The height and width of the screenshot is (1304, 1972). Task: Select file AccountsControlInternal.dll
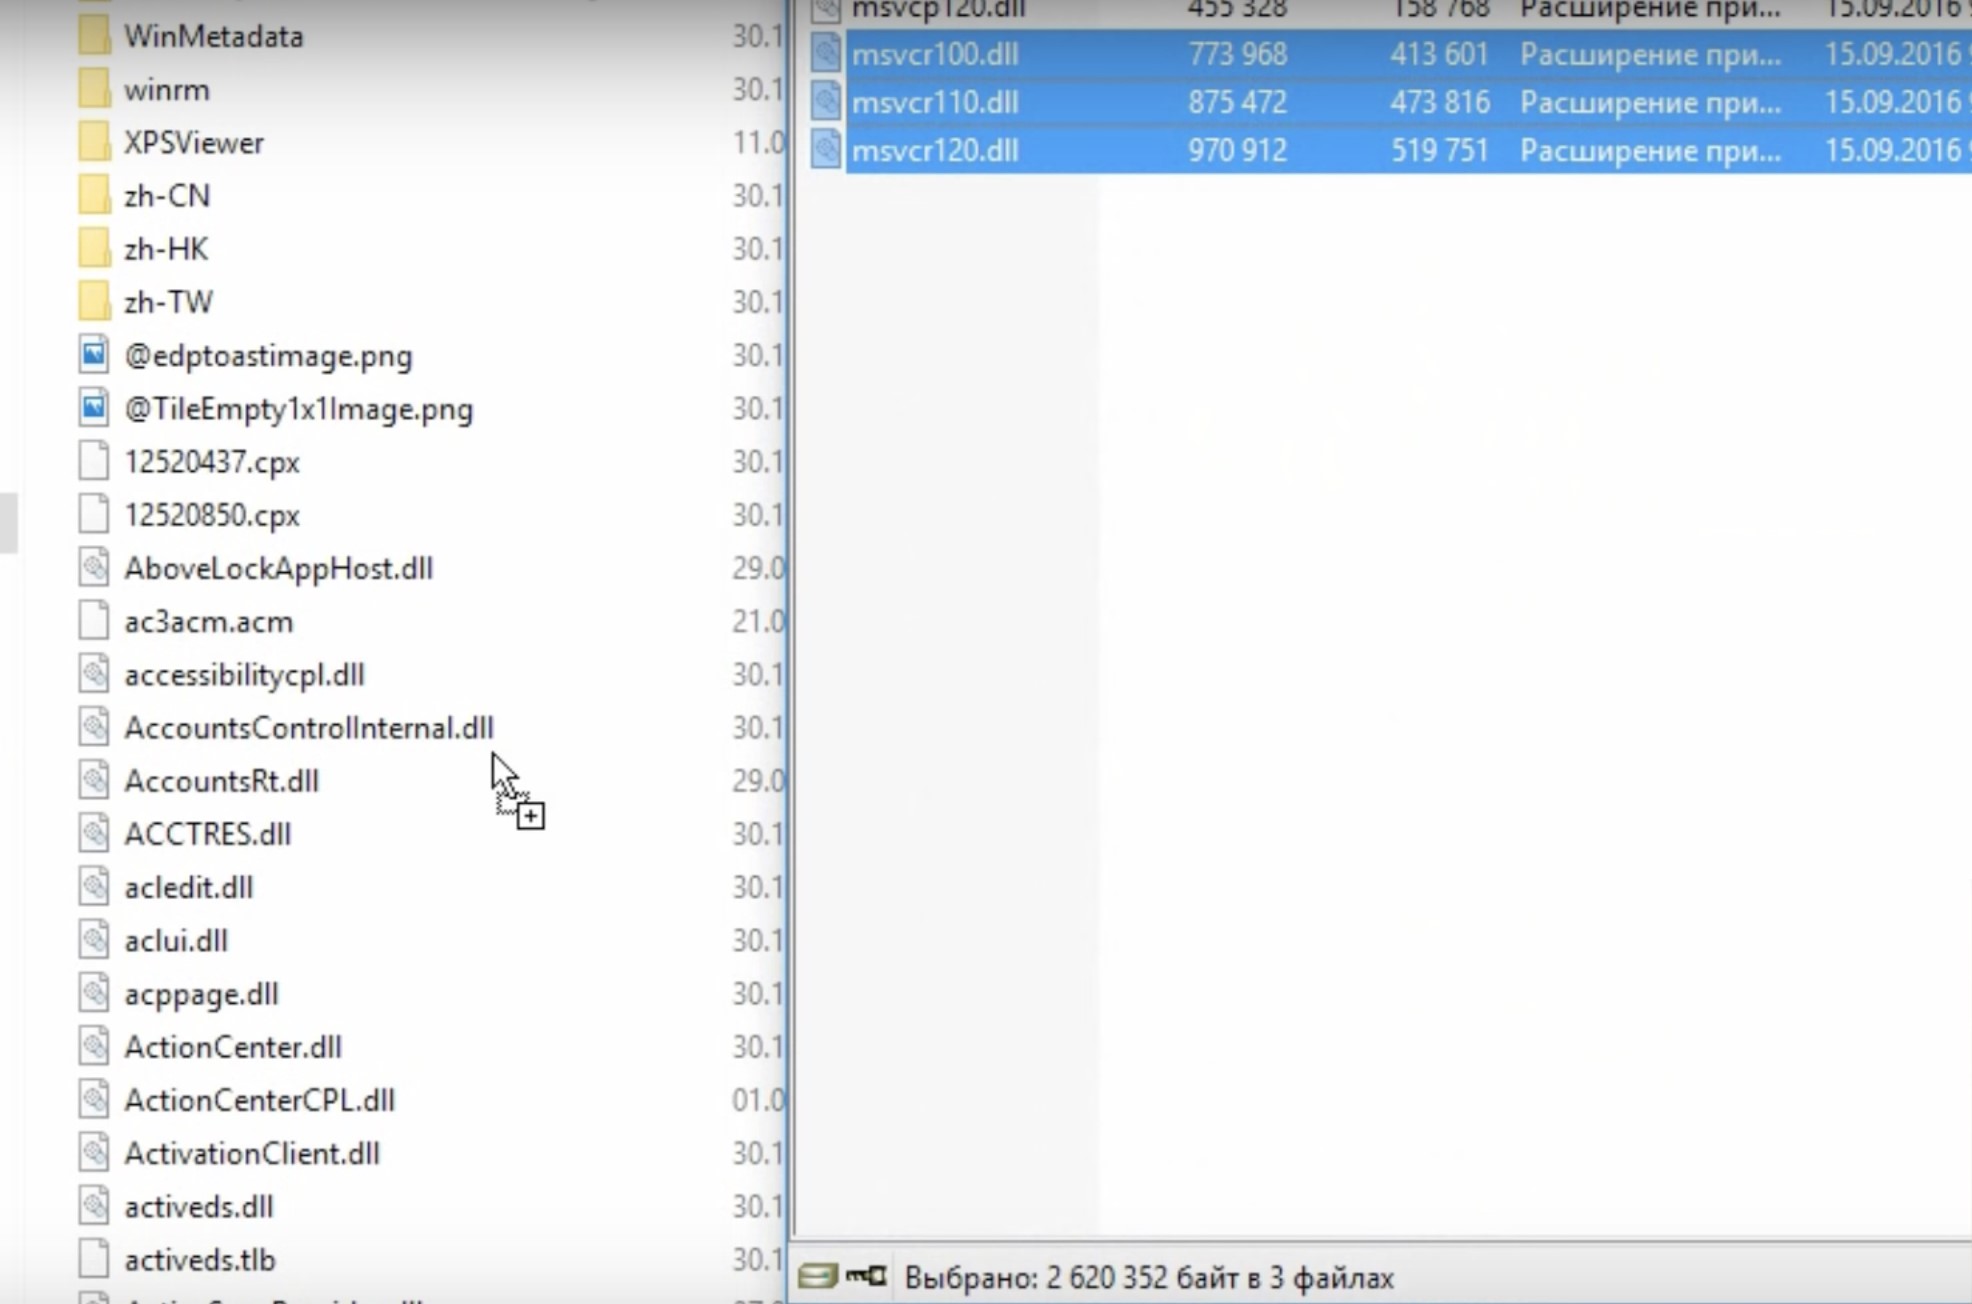[309, 728]
